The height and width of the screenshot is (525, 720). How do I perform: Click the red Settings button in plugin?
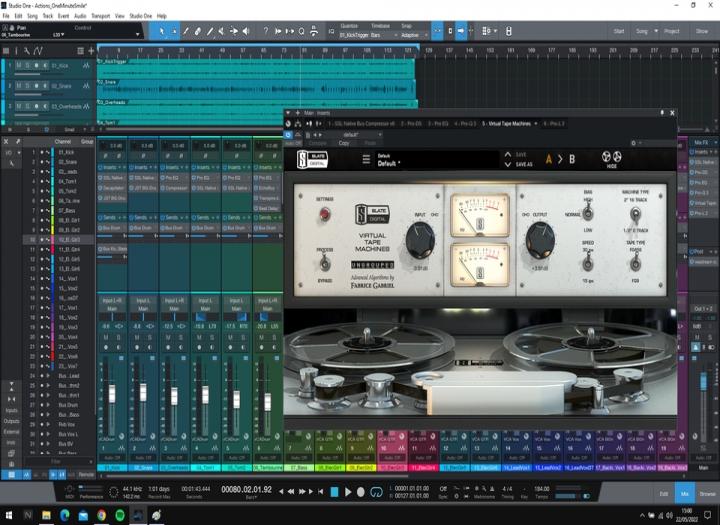(x=325, y=214)
